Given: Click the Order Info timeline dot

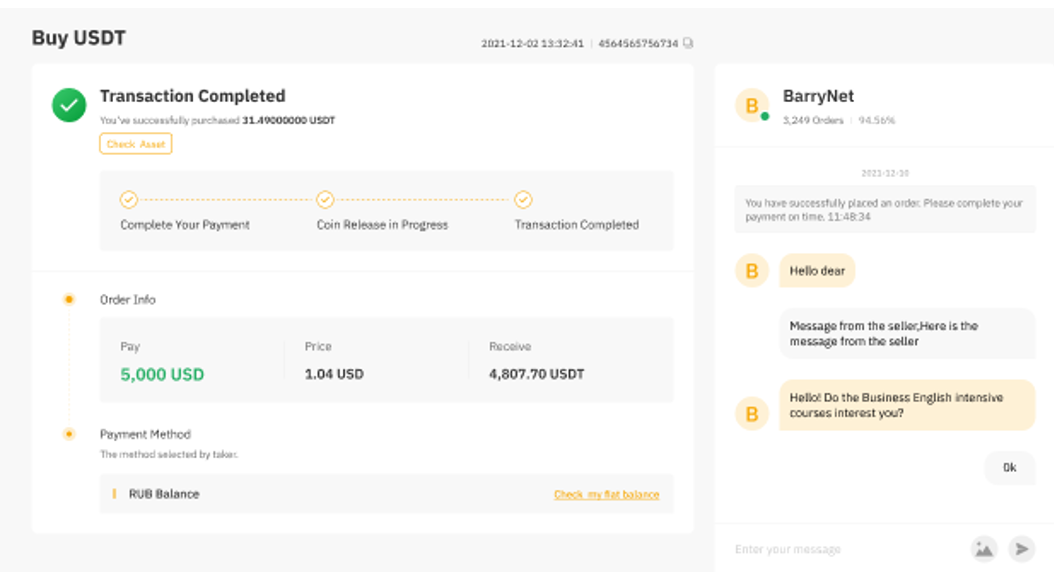Looking at the screenshot, I should tap(69, 299).
